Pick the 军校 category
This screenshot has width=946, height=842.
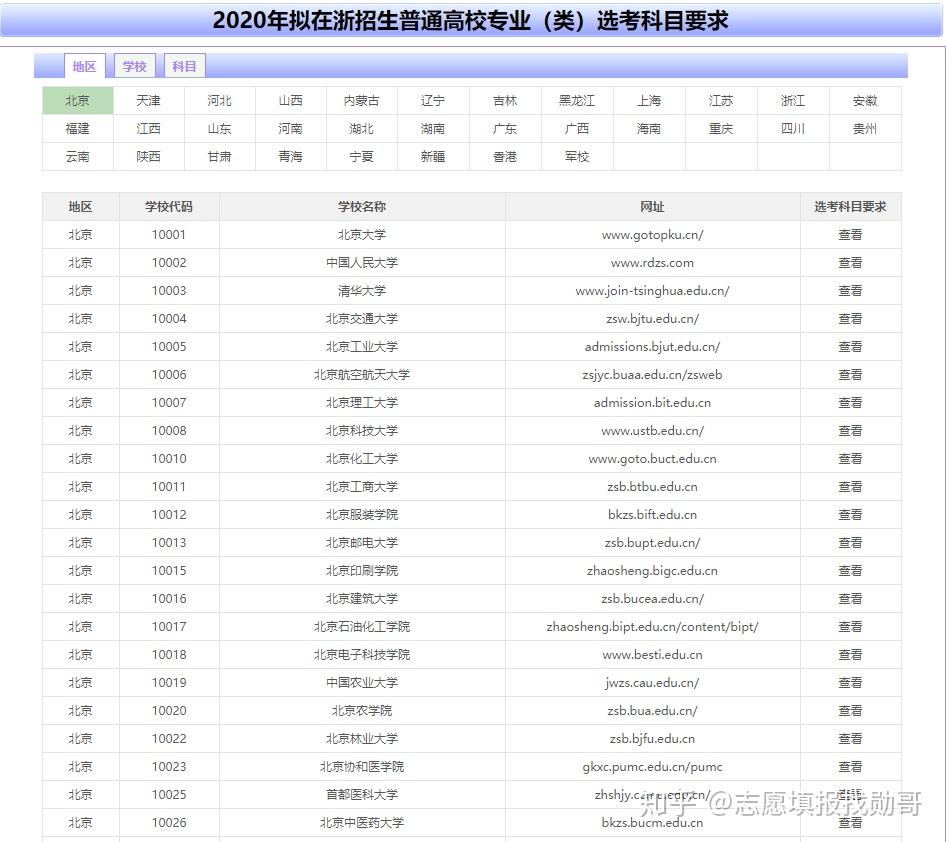coord(577,157)
